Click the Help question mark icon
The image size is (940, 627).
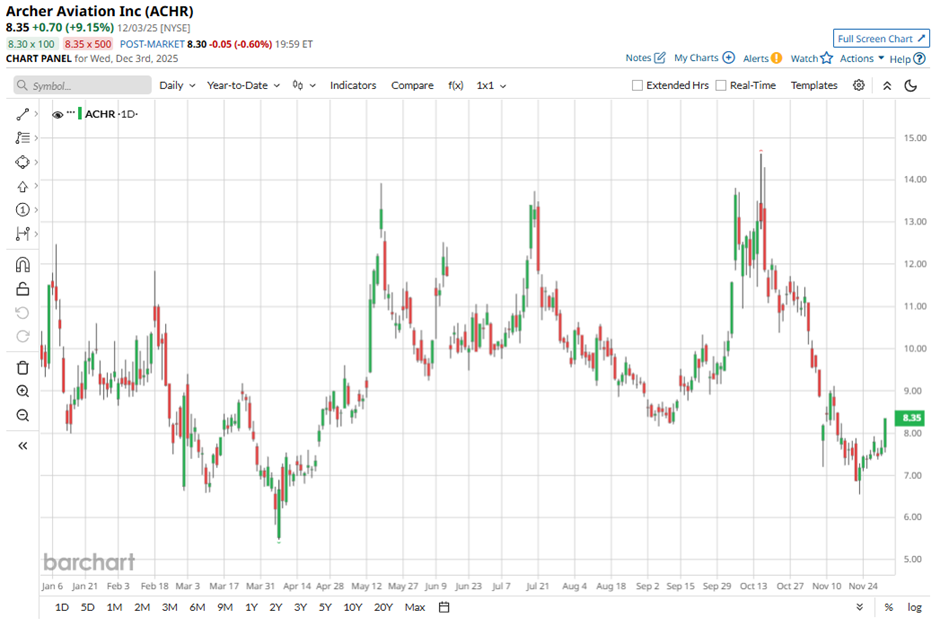point(920,59)
